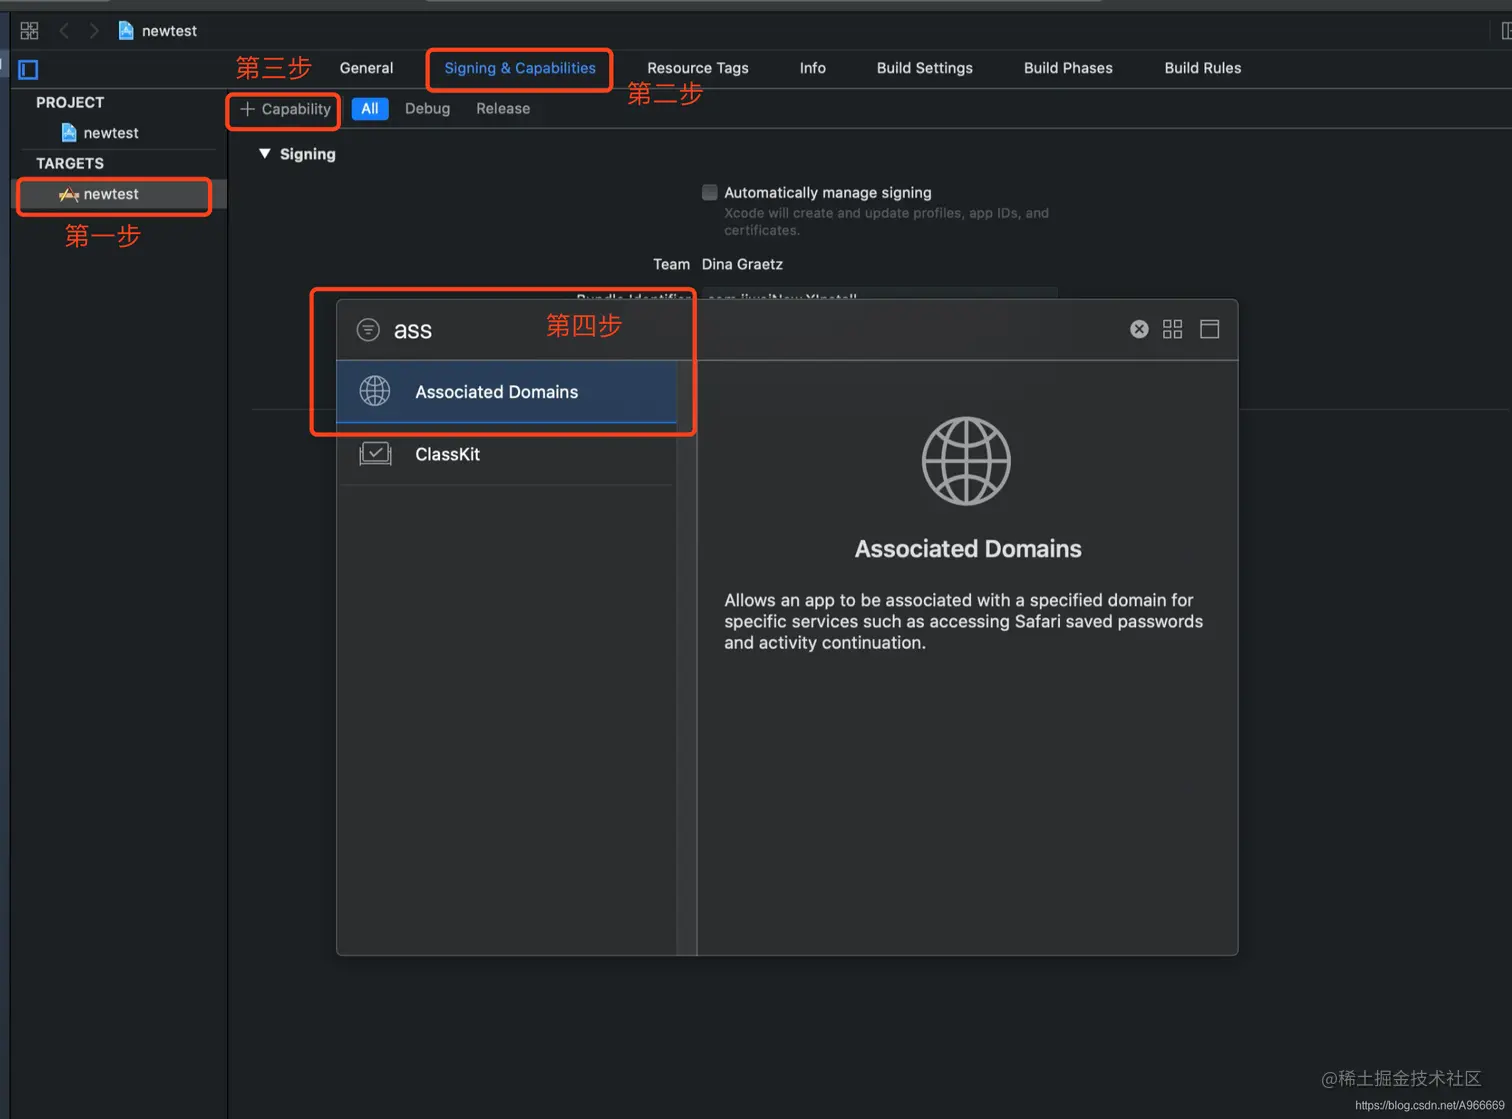
Task: Open the Build Settings tab
Action: point(925,68)
